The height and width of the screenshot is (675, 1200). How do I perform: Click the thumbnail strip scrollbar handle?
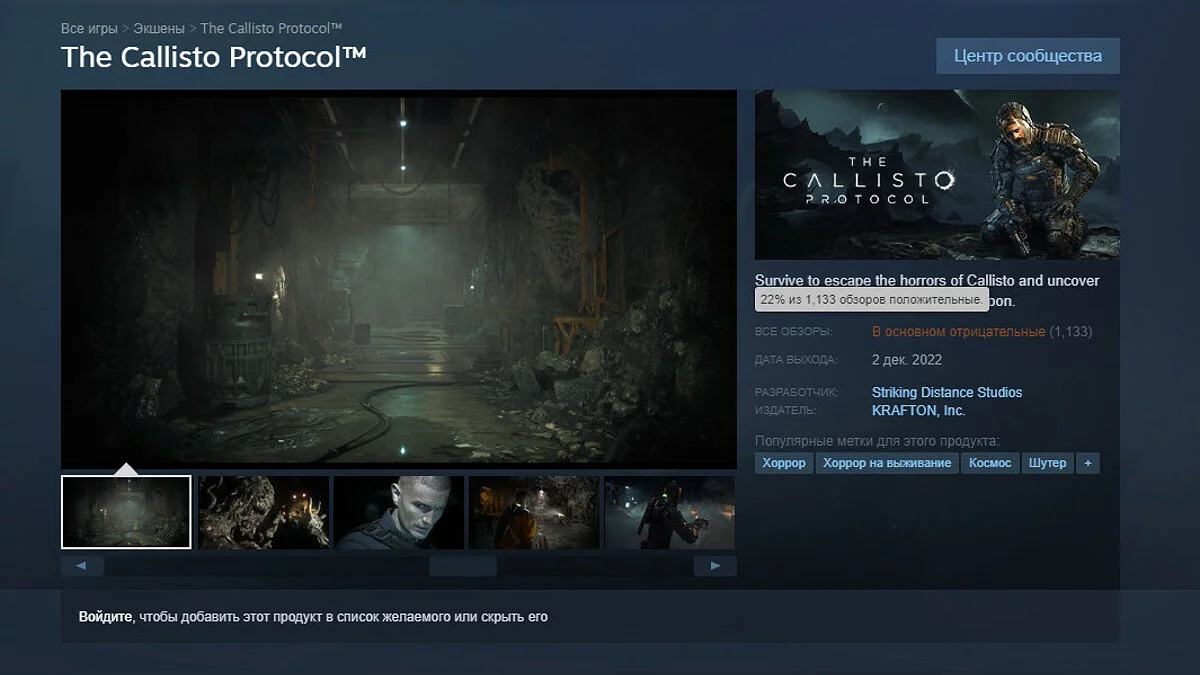(x=463, y=566)
